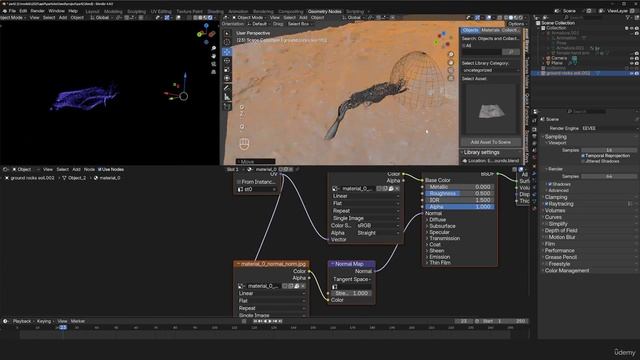640x360 pixels.
Task: Jump to play button in timeline
Action: (x=270, y=321)
